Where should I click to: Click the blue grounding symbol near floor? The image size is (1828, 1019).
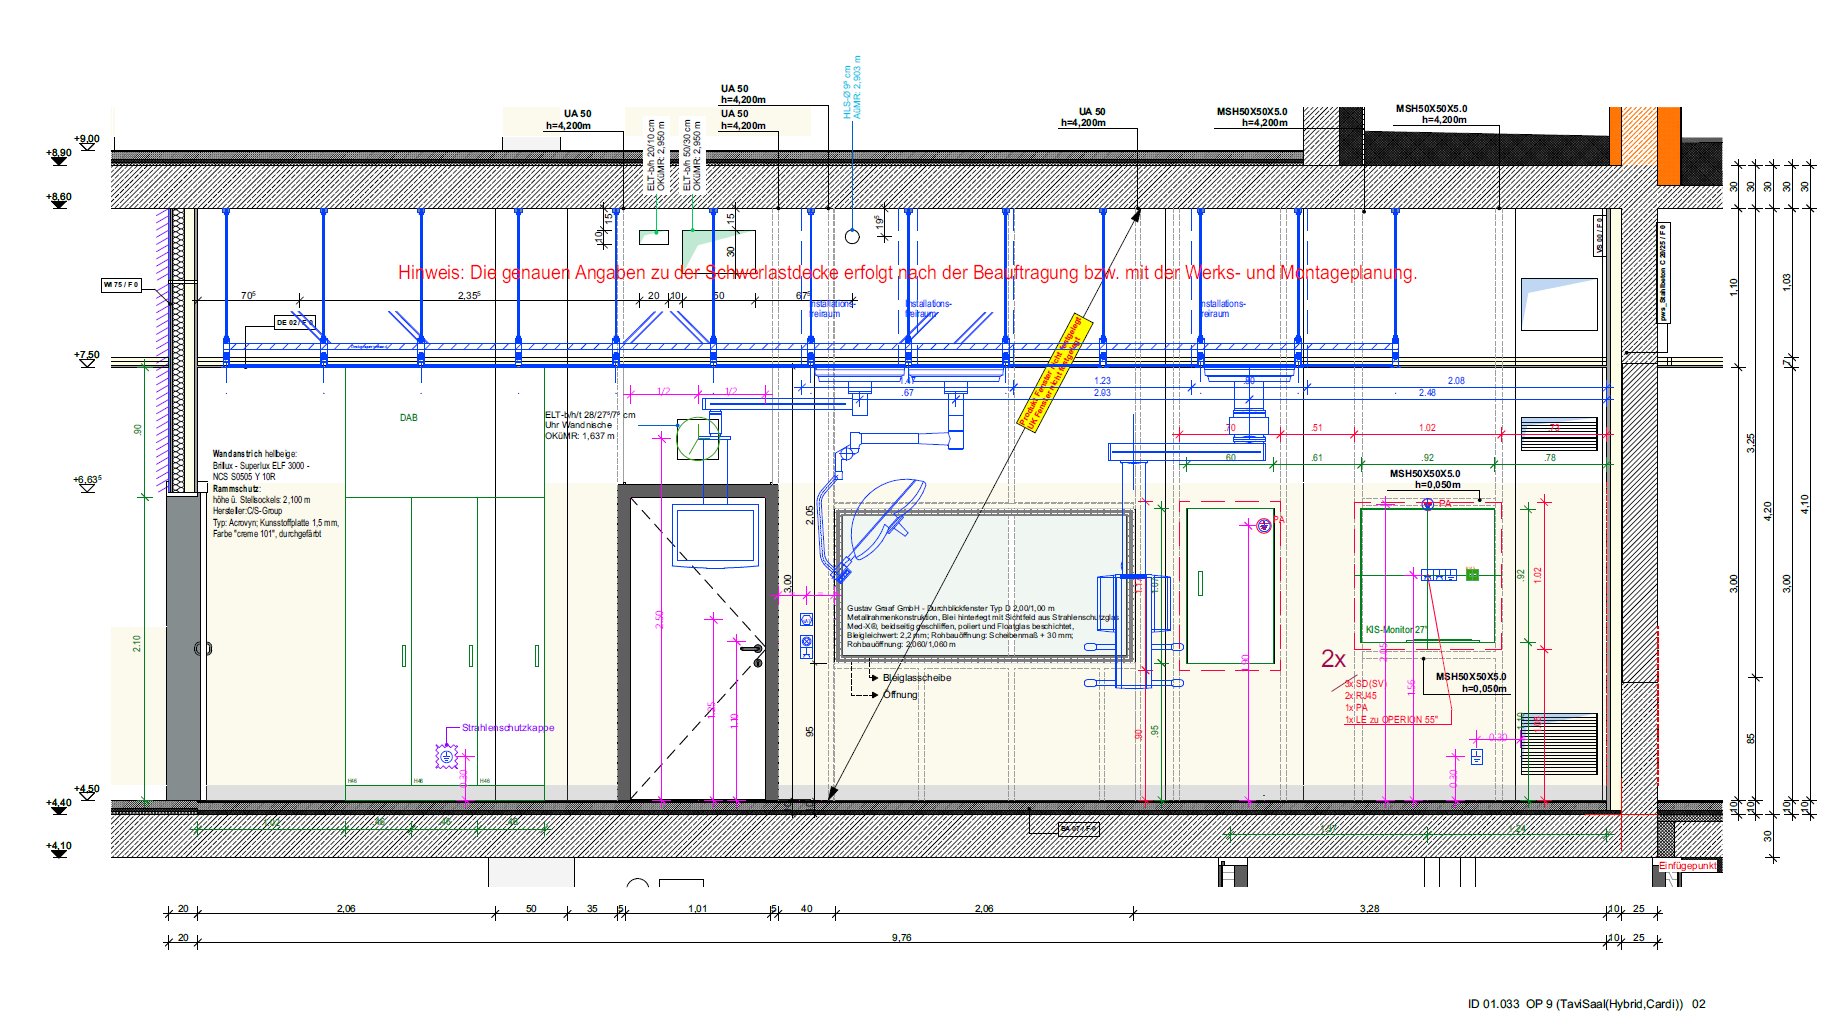point(1477,756)
